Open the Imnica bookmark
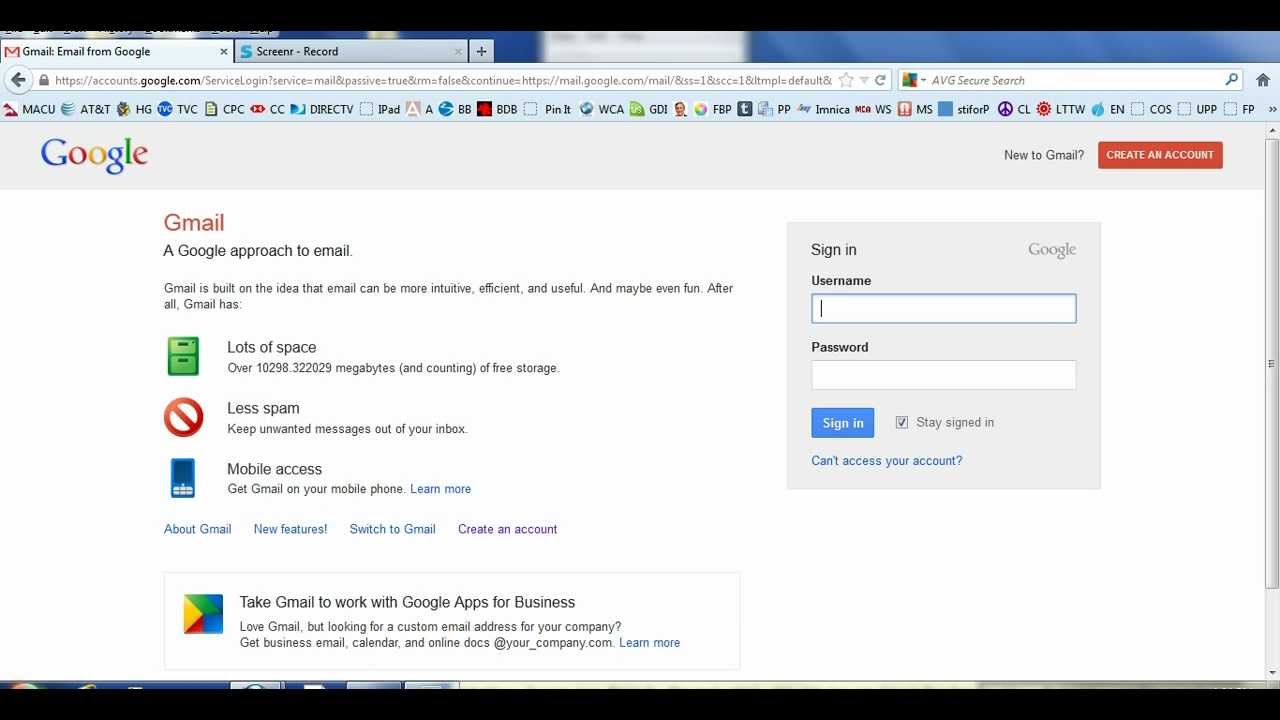Viewport: 1280px width, 720px height. click(x=824, y=109)
